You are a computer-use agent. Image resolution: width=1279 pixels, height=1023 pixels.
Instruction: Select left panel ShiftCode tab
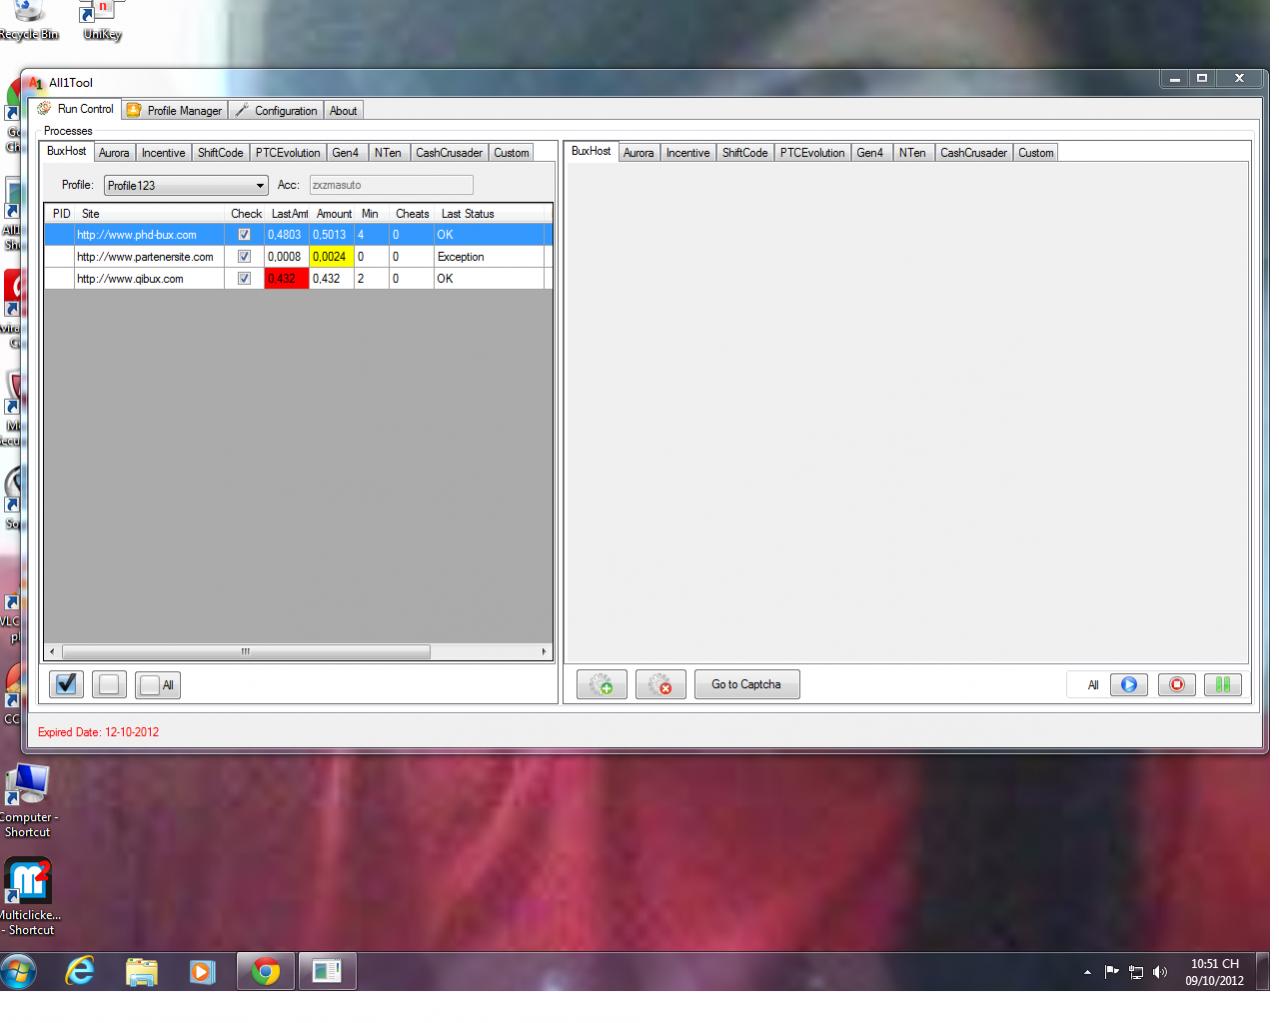(220, 153)
